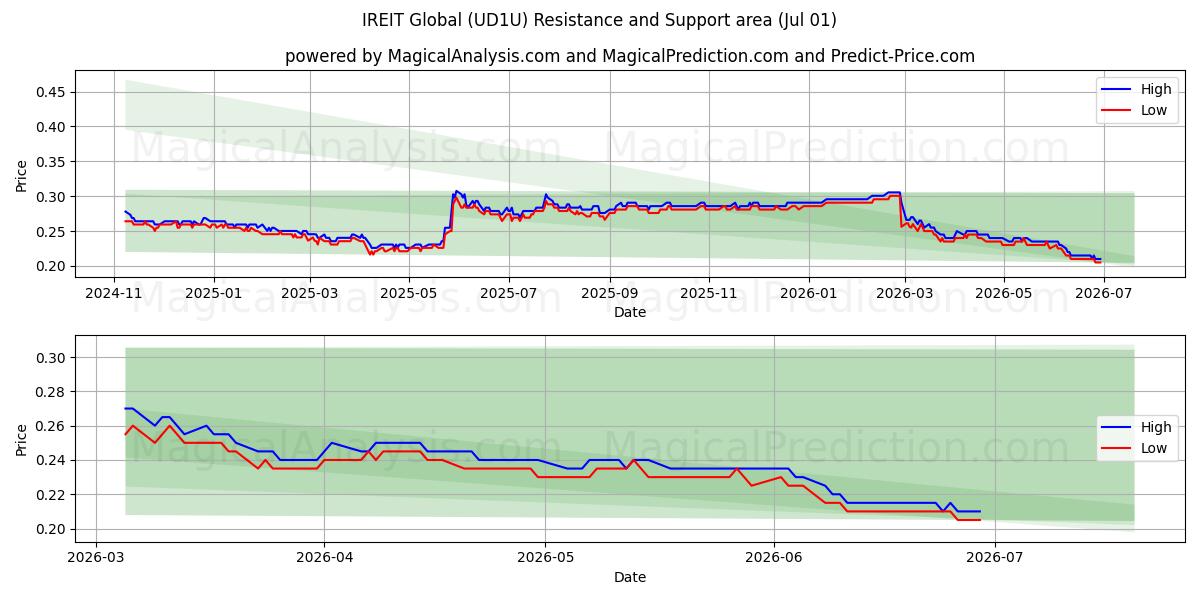Click the bottom chart's 'Price' axis label
Image resolution: width=1200 pixels, height=600 pixels.
pos(22,439)
